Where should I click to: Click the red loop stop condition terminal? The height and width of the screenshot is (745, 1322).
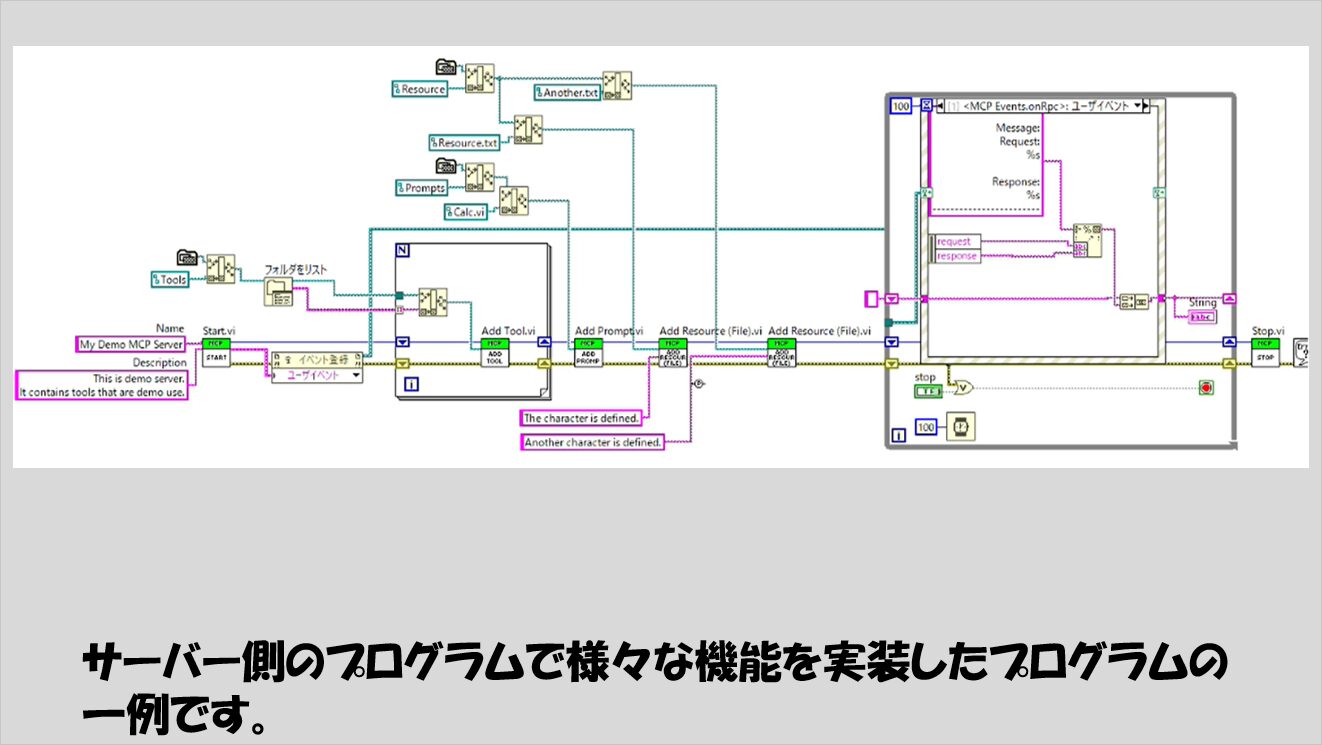tap(1206, 386)
